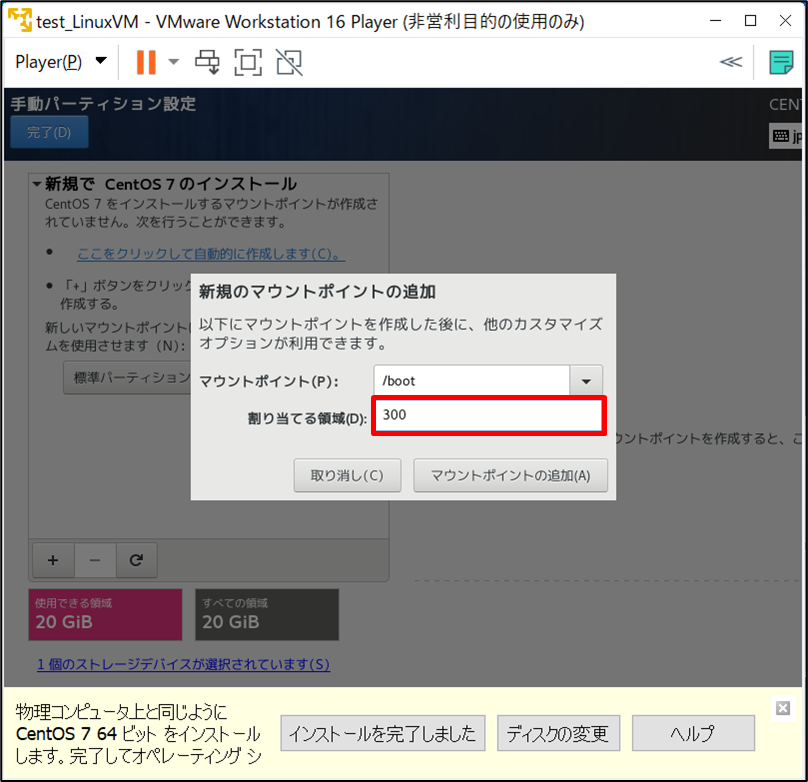
Task: Click the send Ctrl+Alt+Del toolbar icon
Action: point(207,62)
